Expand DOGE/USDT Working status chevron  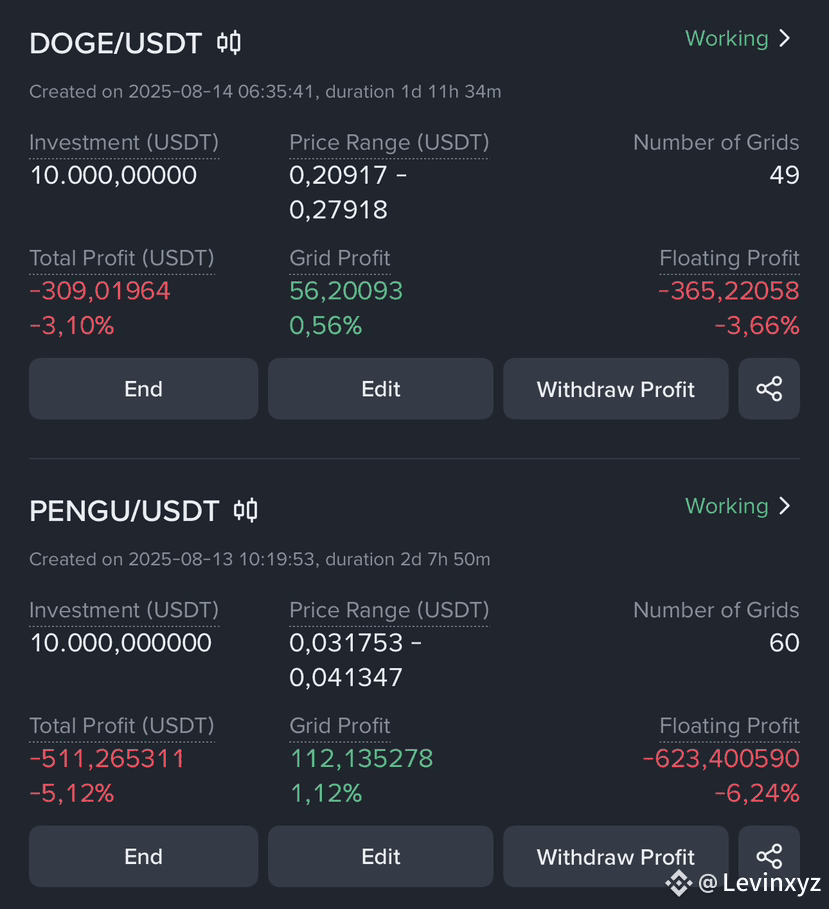pyautogui.click(x=785, y=38)
